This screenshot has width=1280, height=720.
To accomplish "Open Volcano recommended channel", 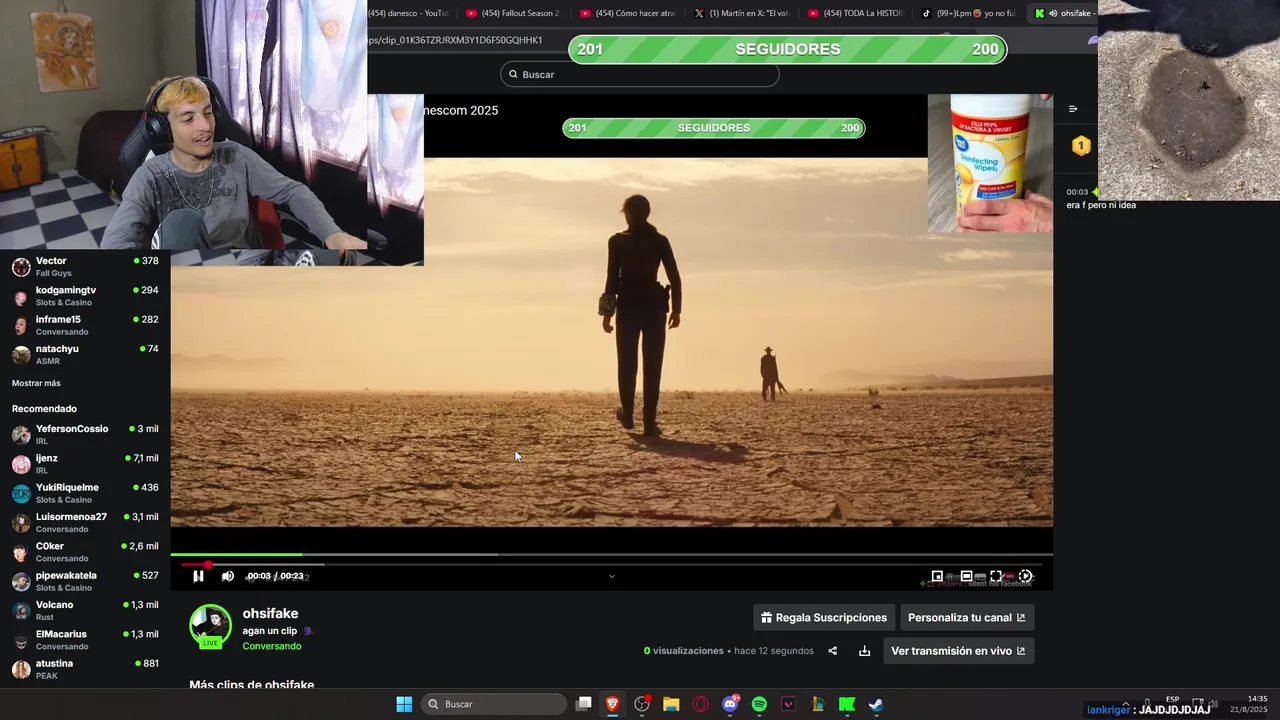I will pos(85,610).
